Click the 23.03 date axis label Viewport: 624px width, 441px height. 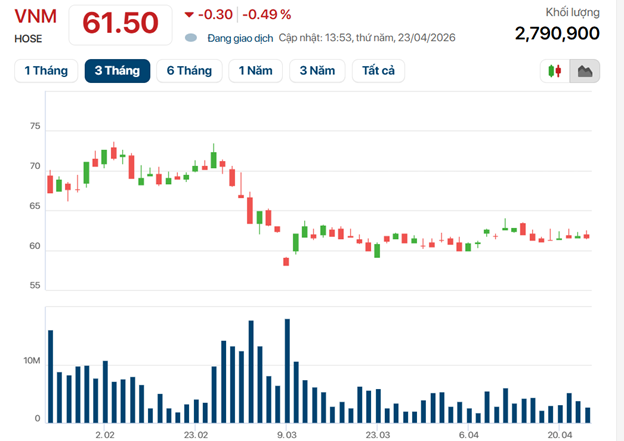[378, 435]
